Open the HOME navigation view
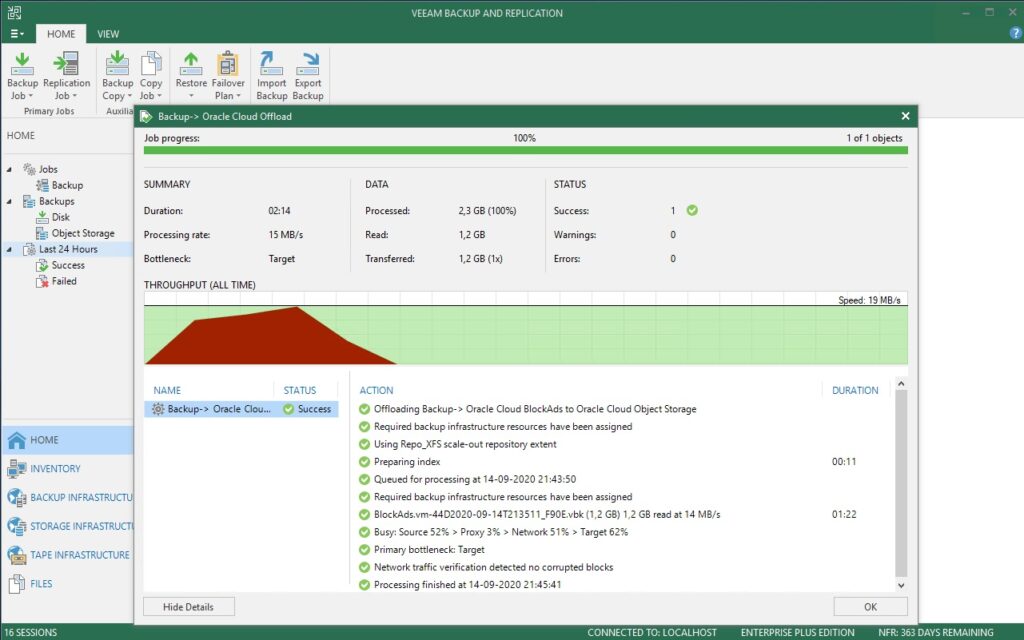 coord(67,440)
